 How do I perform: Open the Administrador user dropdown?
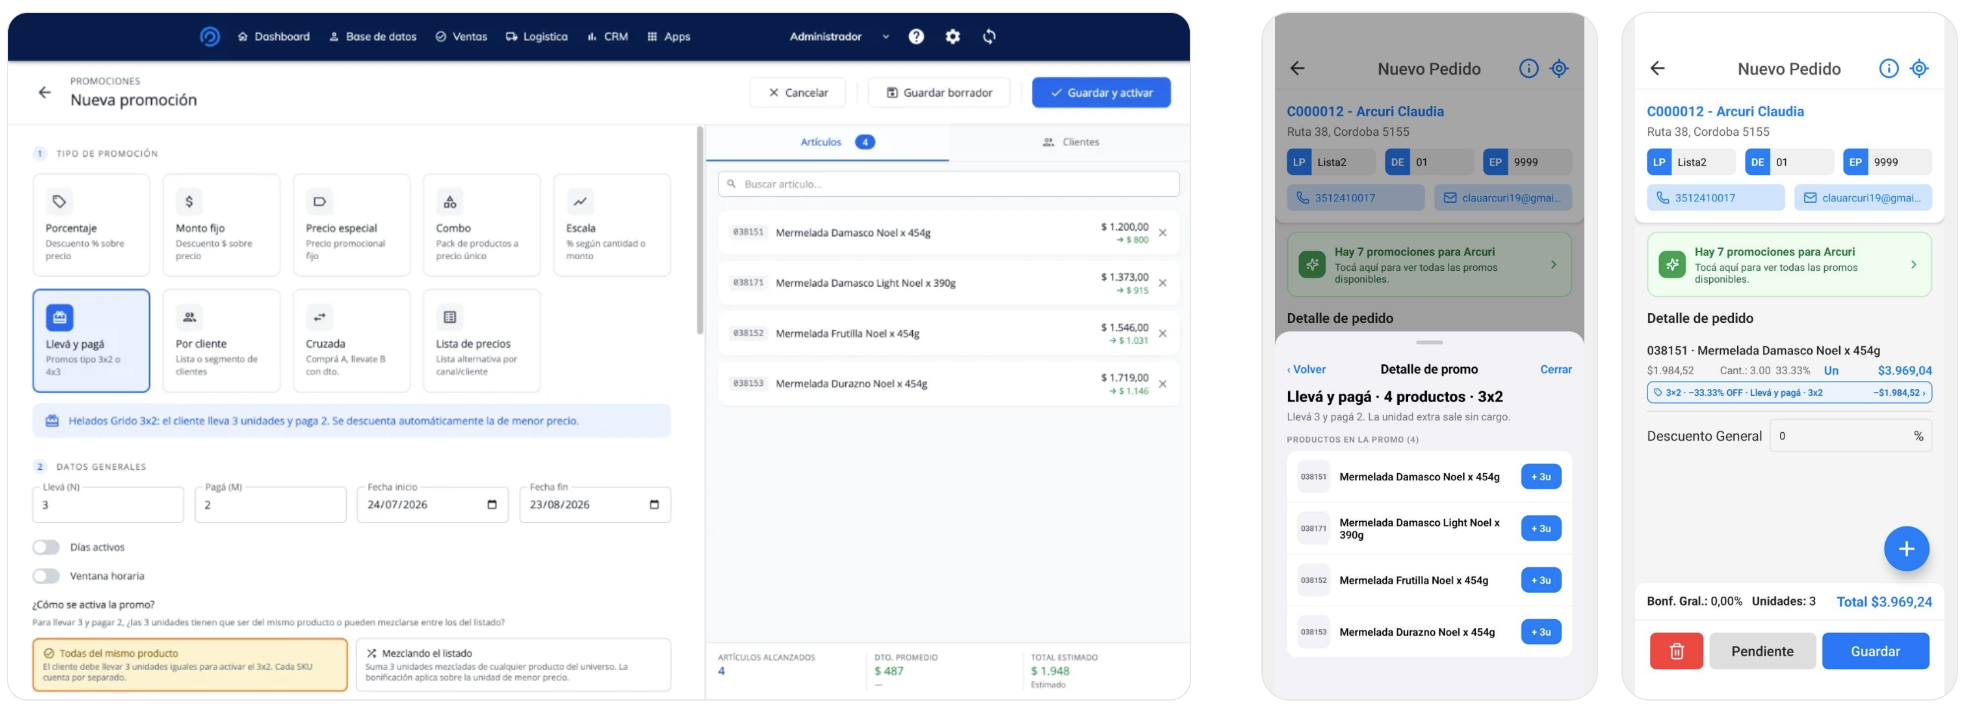pyautogui.click(x=839, y=37)
